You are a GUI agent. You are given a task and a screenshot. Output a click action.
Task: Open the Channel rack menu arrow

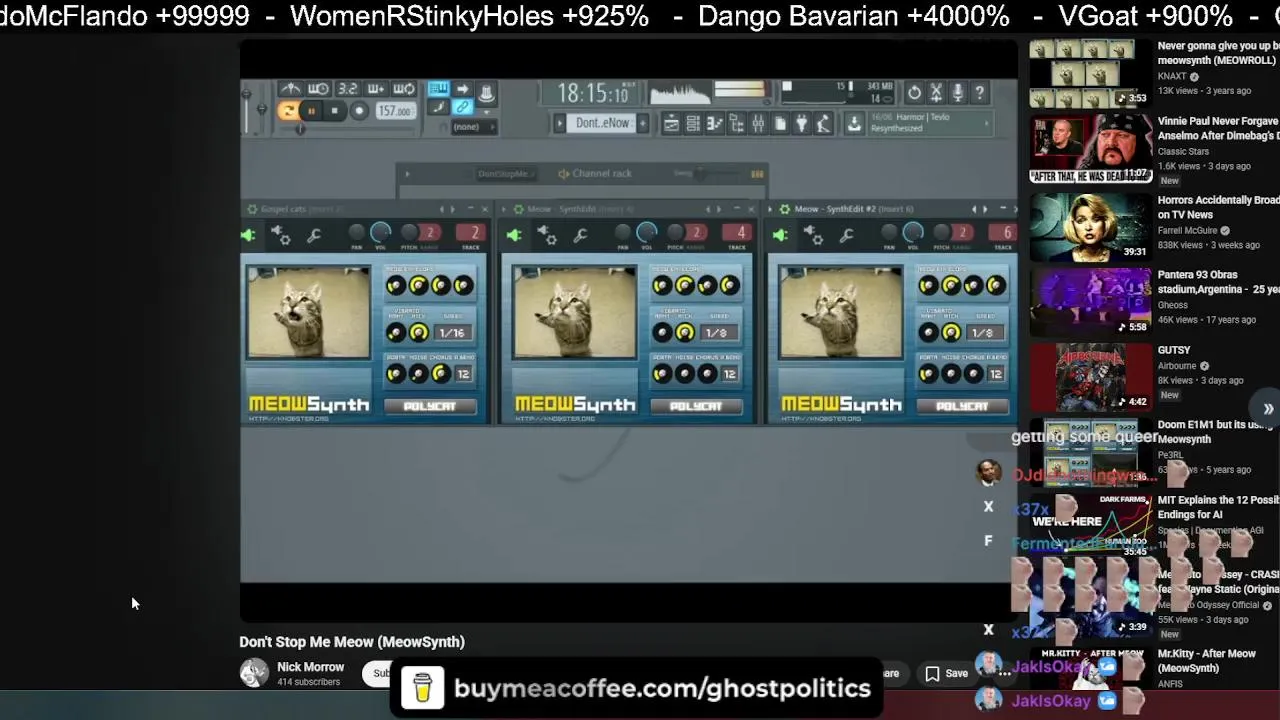point(406,174)
